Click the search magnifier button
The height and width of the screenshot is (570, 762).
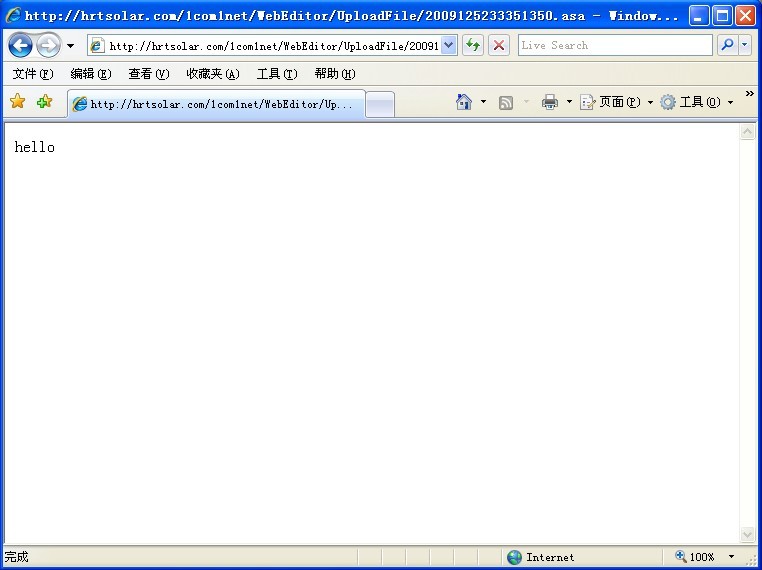coord(727,45)
